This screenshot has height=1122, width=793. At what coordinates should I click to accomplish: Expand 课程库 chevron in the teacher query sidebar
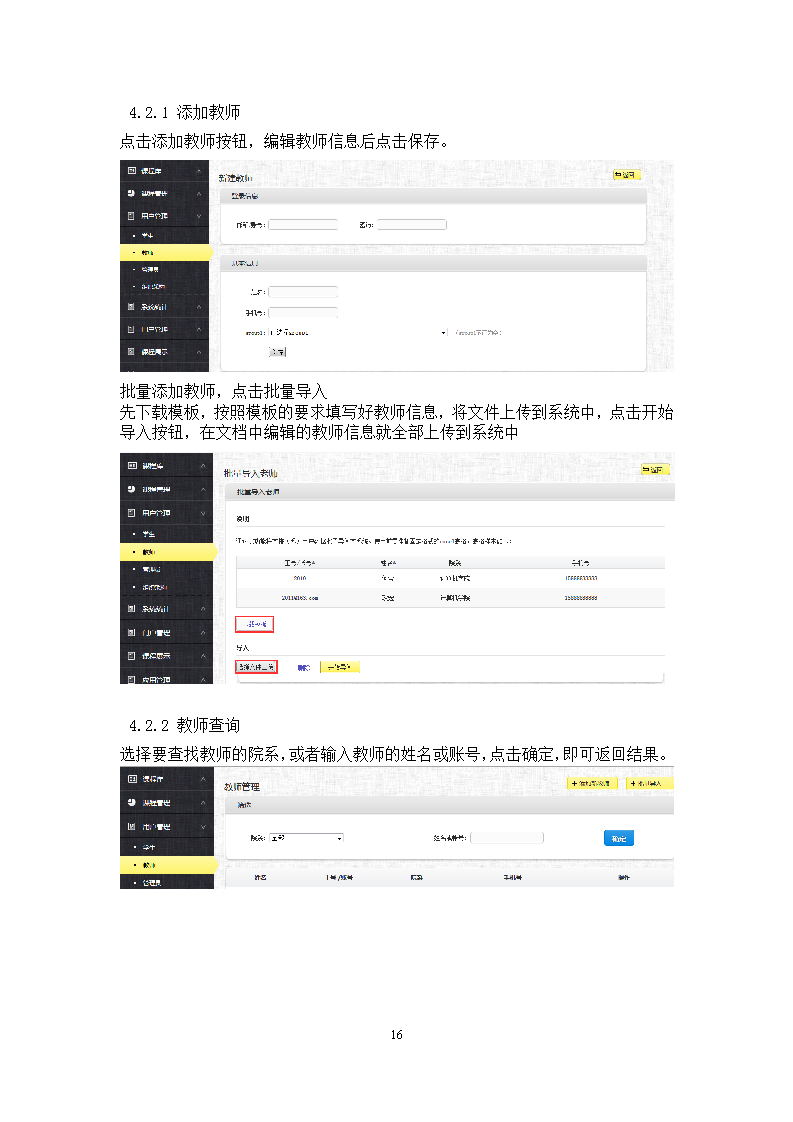coord(203,779)
